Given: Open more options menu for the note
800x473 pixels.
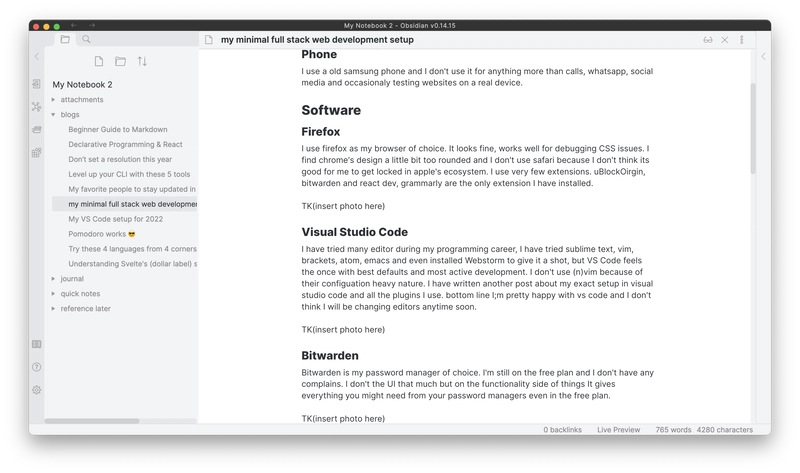Looking at the screenshot, I should [x=741, y=40].
